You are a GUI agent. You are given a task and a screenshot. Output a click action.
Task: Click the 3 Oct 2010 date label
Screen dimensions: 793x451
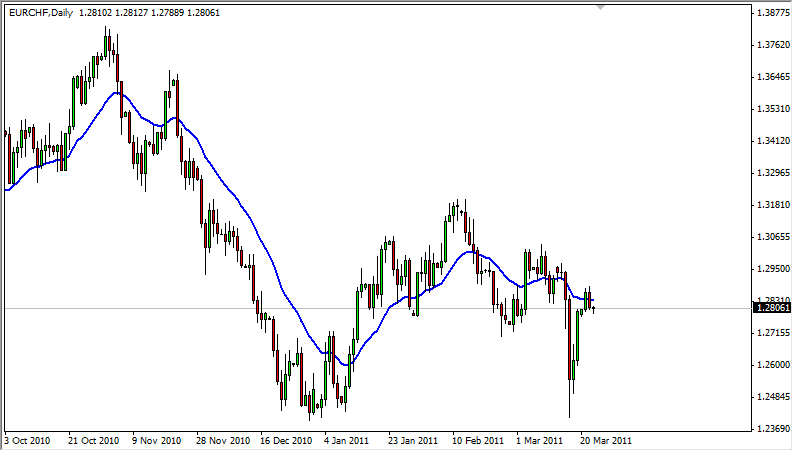(x=27, y=441)
